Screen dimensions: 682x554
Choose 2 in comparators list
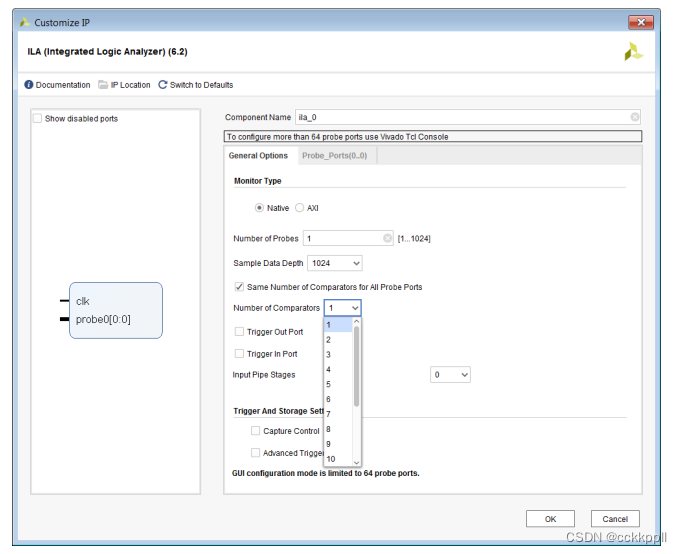tap(338, 340)
